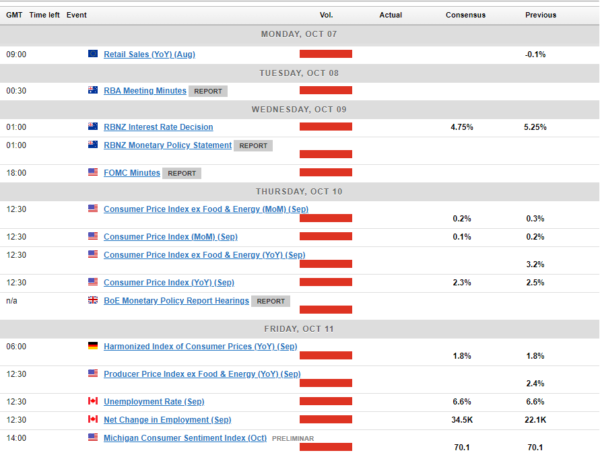
Task: Click the REPORT badge next to FOMC Minutes
Action: click(181, 172)
